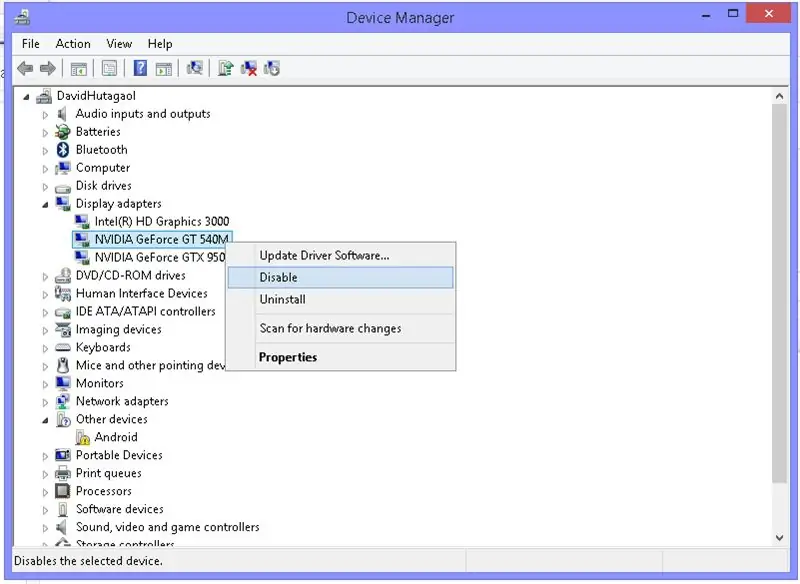
Task: Click the status bar text 'Disables the selected device.'
Action: [88, 561]
